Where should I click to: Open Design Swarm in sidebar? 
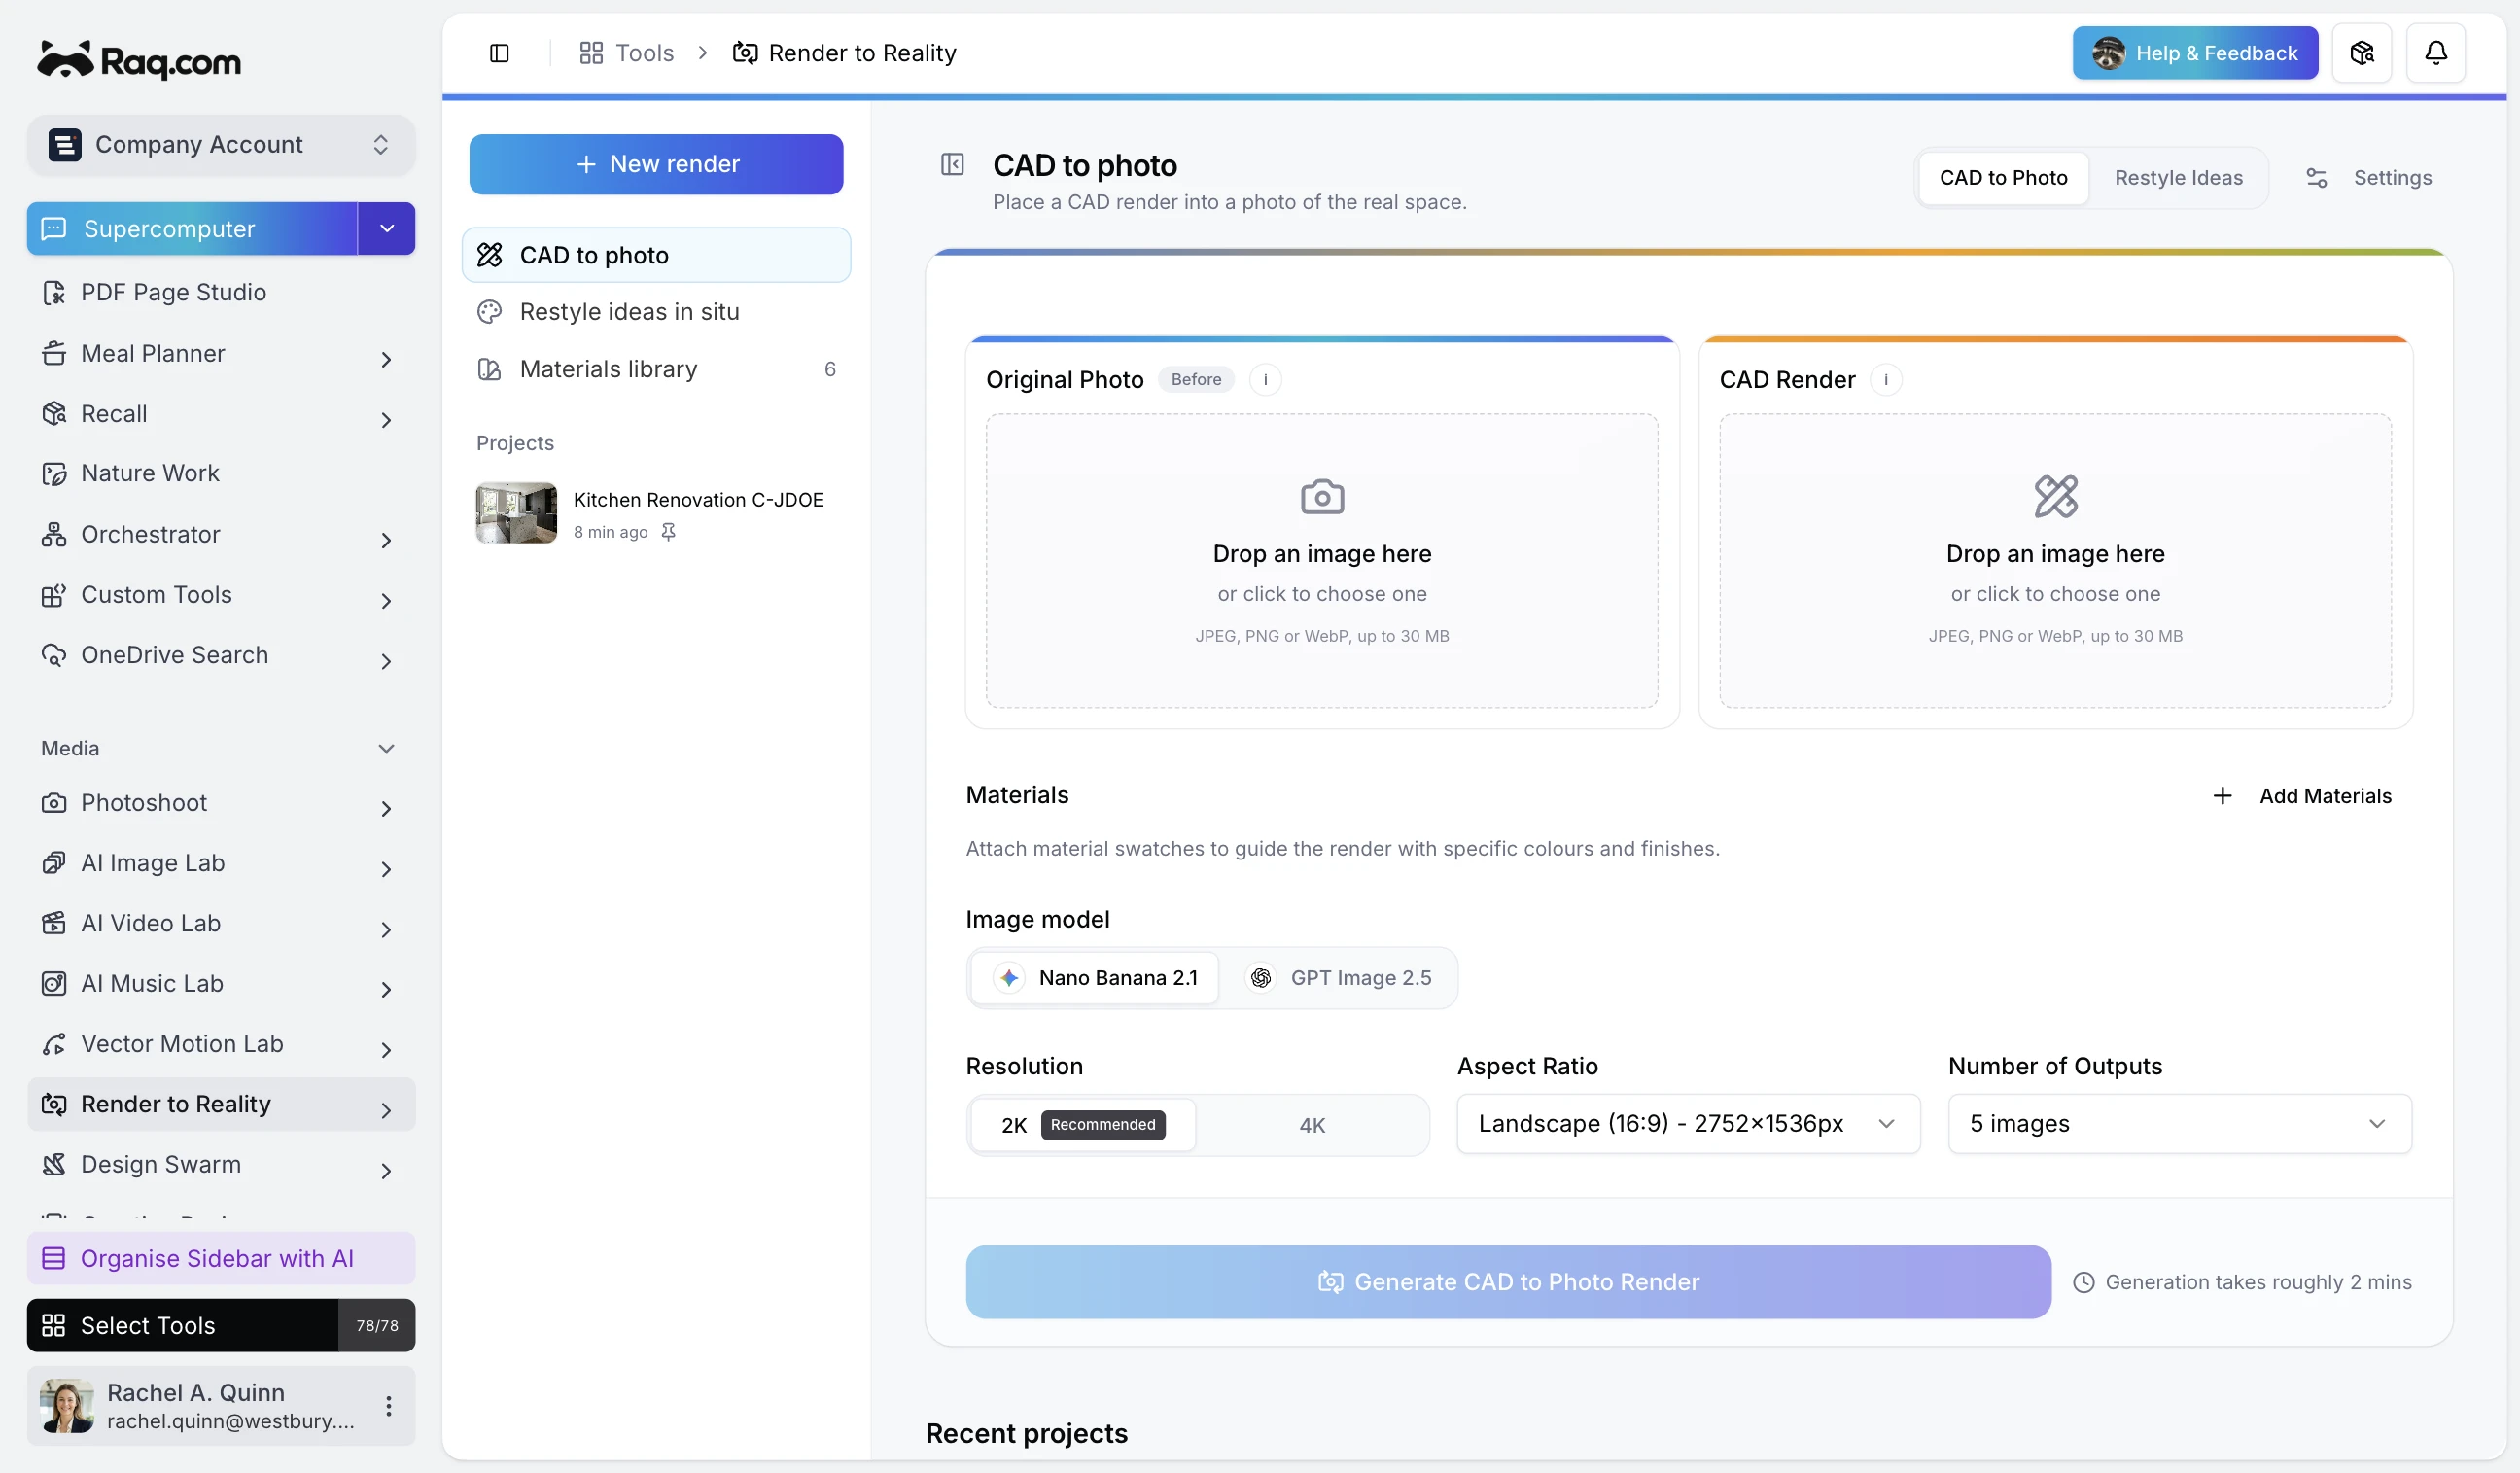[x=220, y=1165]
